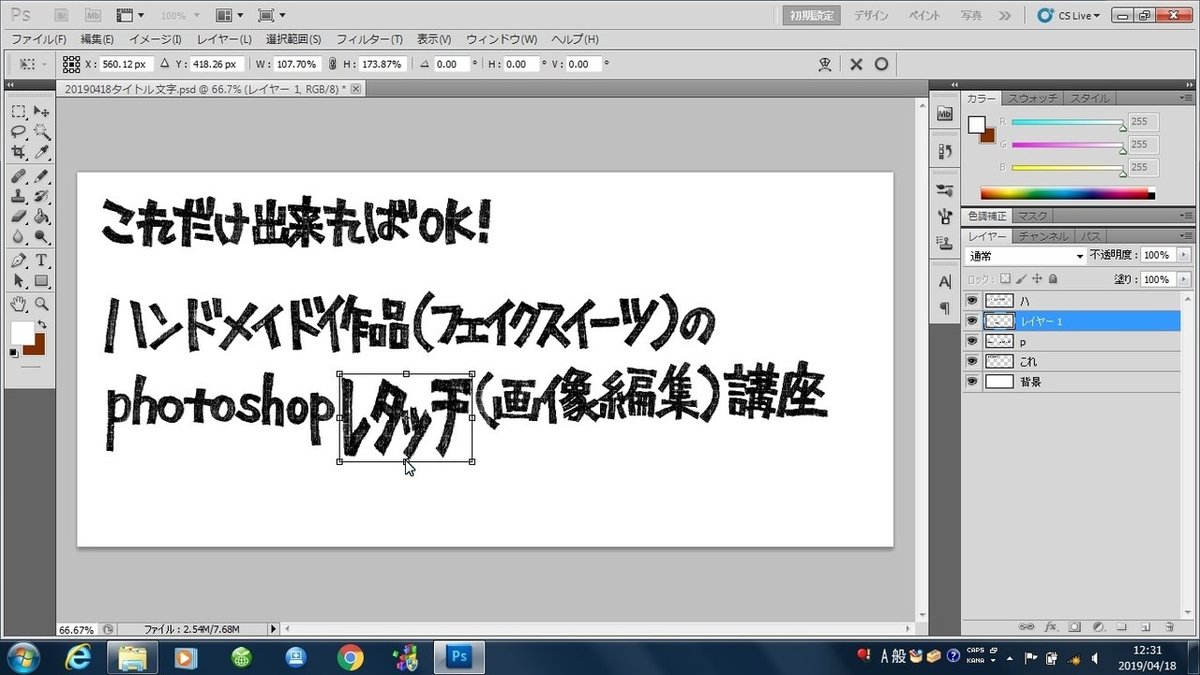Viewport: 1200px width, 675px height.
Task: Toggle relative positioning triangle for reference point
Action: 166,64
